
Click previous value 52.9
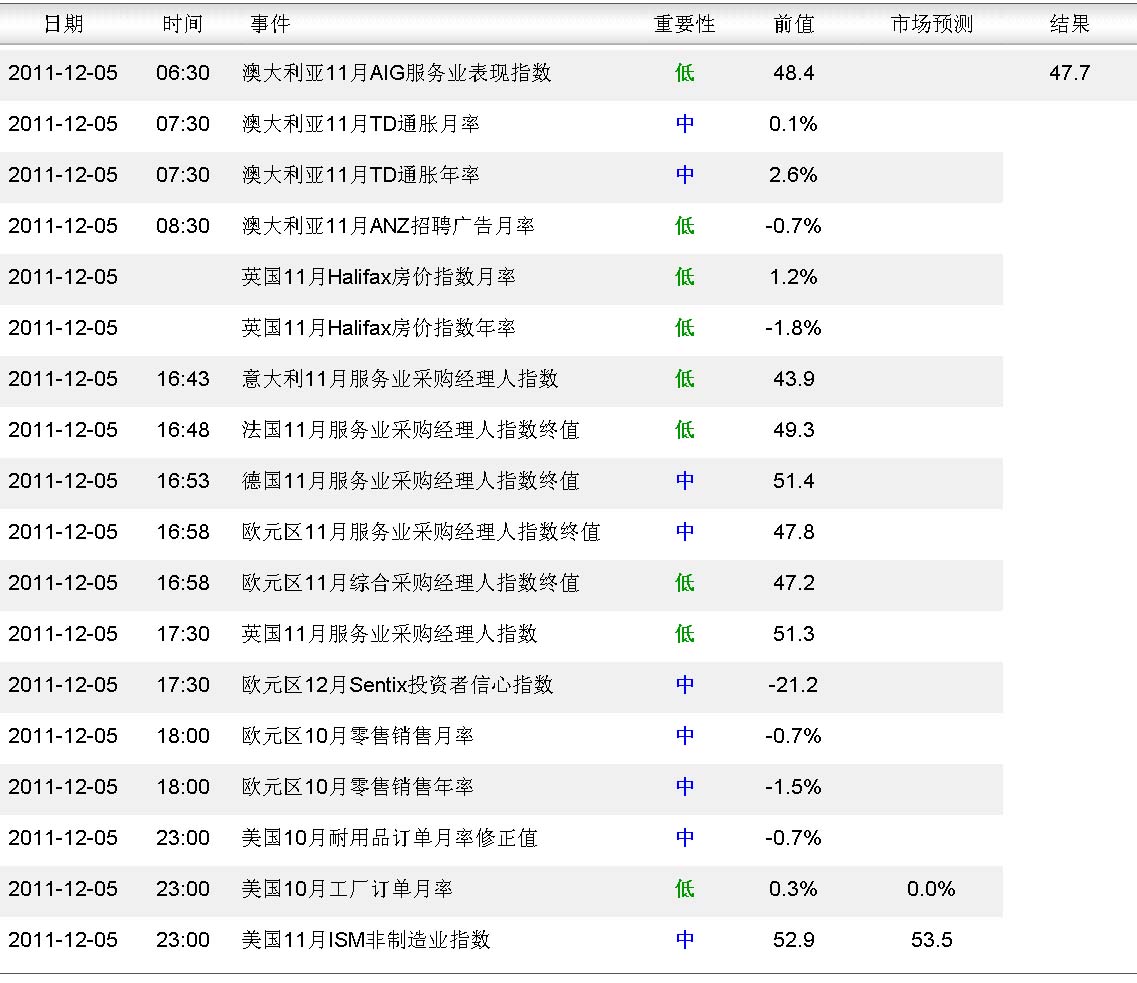(x=794, y=940)
